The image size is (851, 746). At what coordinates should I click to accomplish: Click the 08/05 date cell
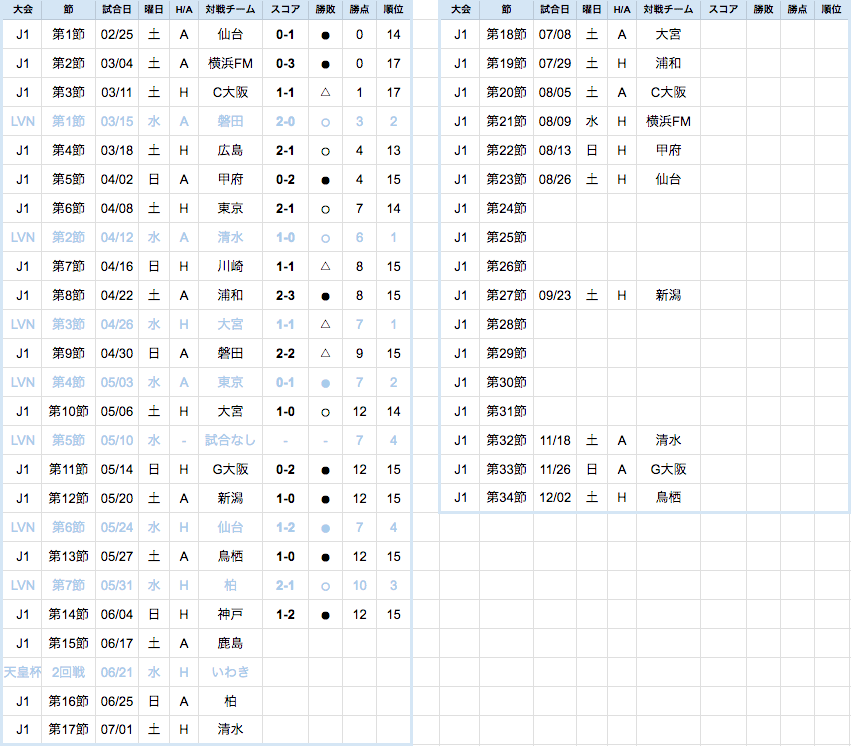(555, 93)
